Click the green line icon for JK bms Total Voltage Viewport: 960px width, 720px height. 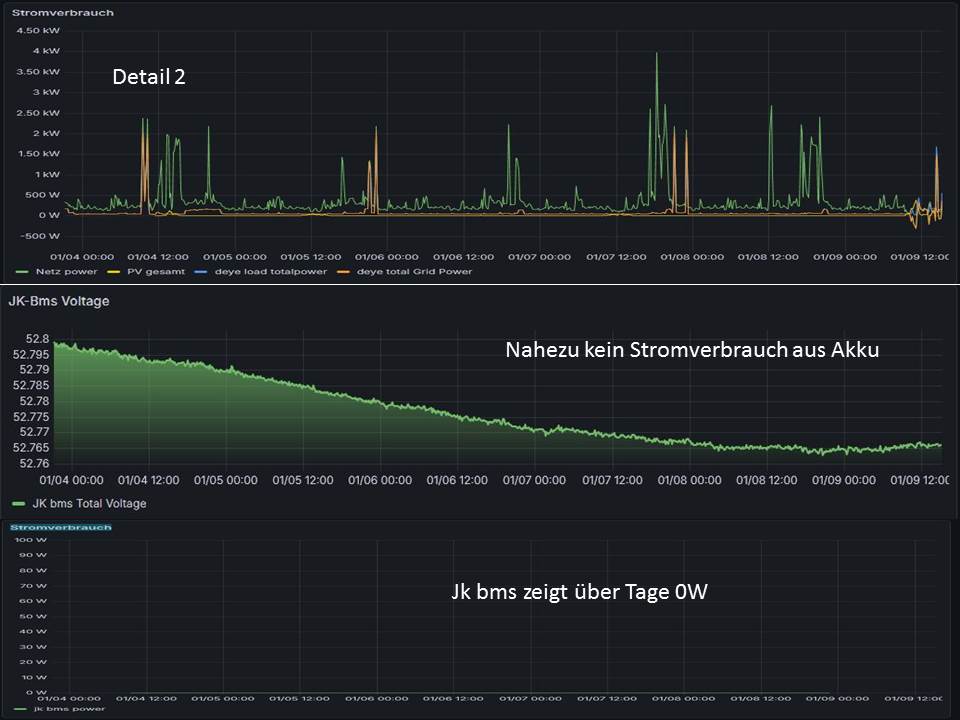(19, 504)
